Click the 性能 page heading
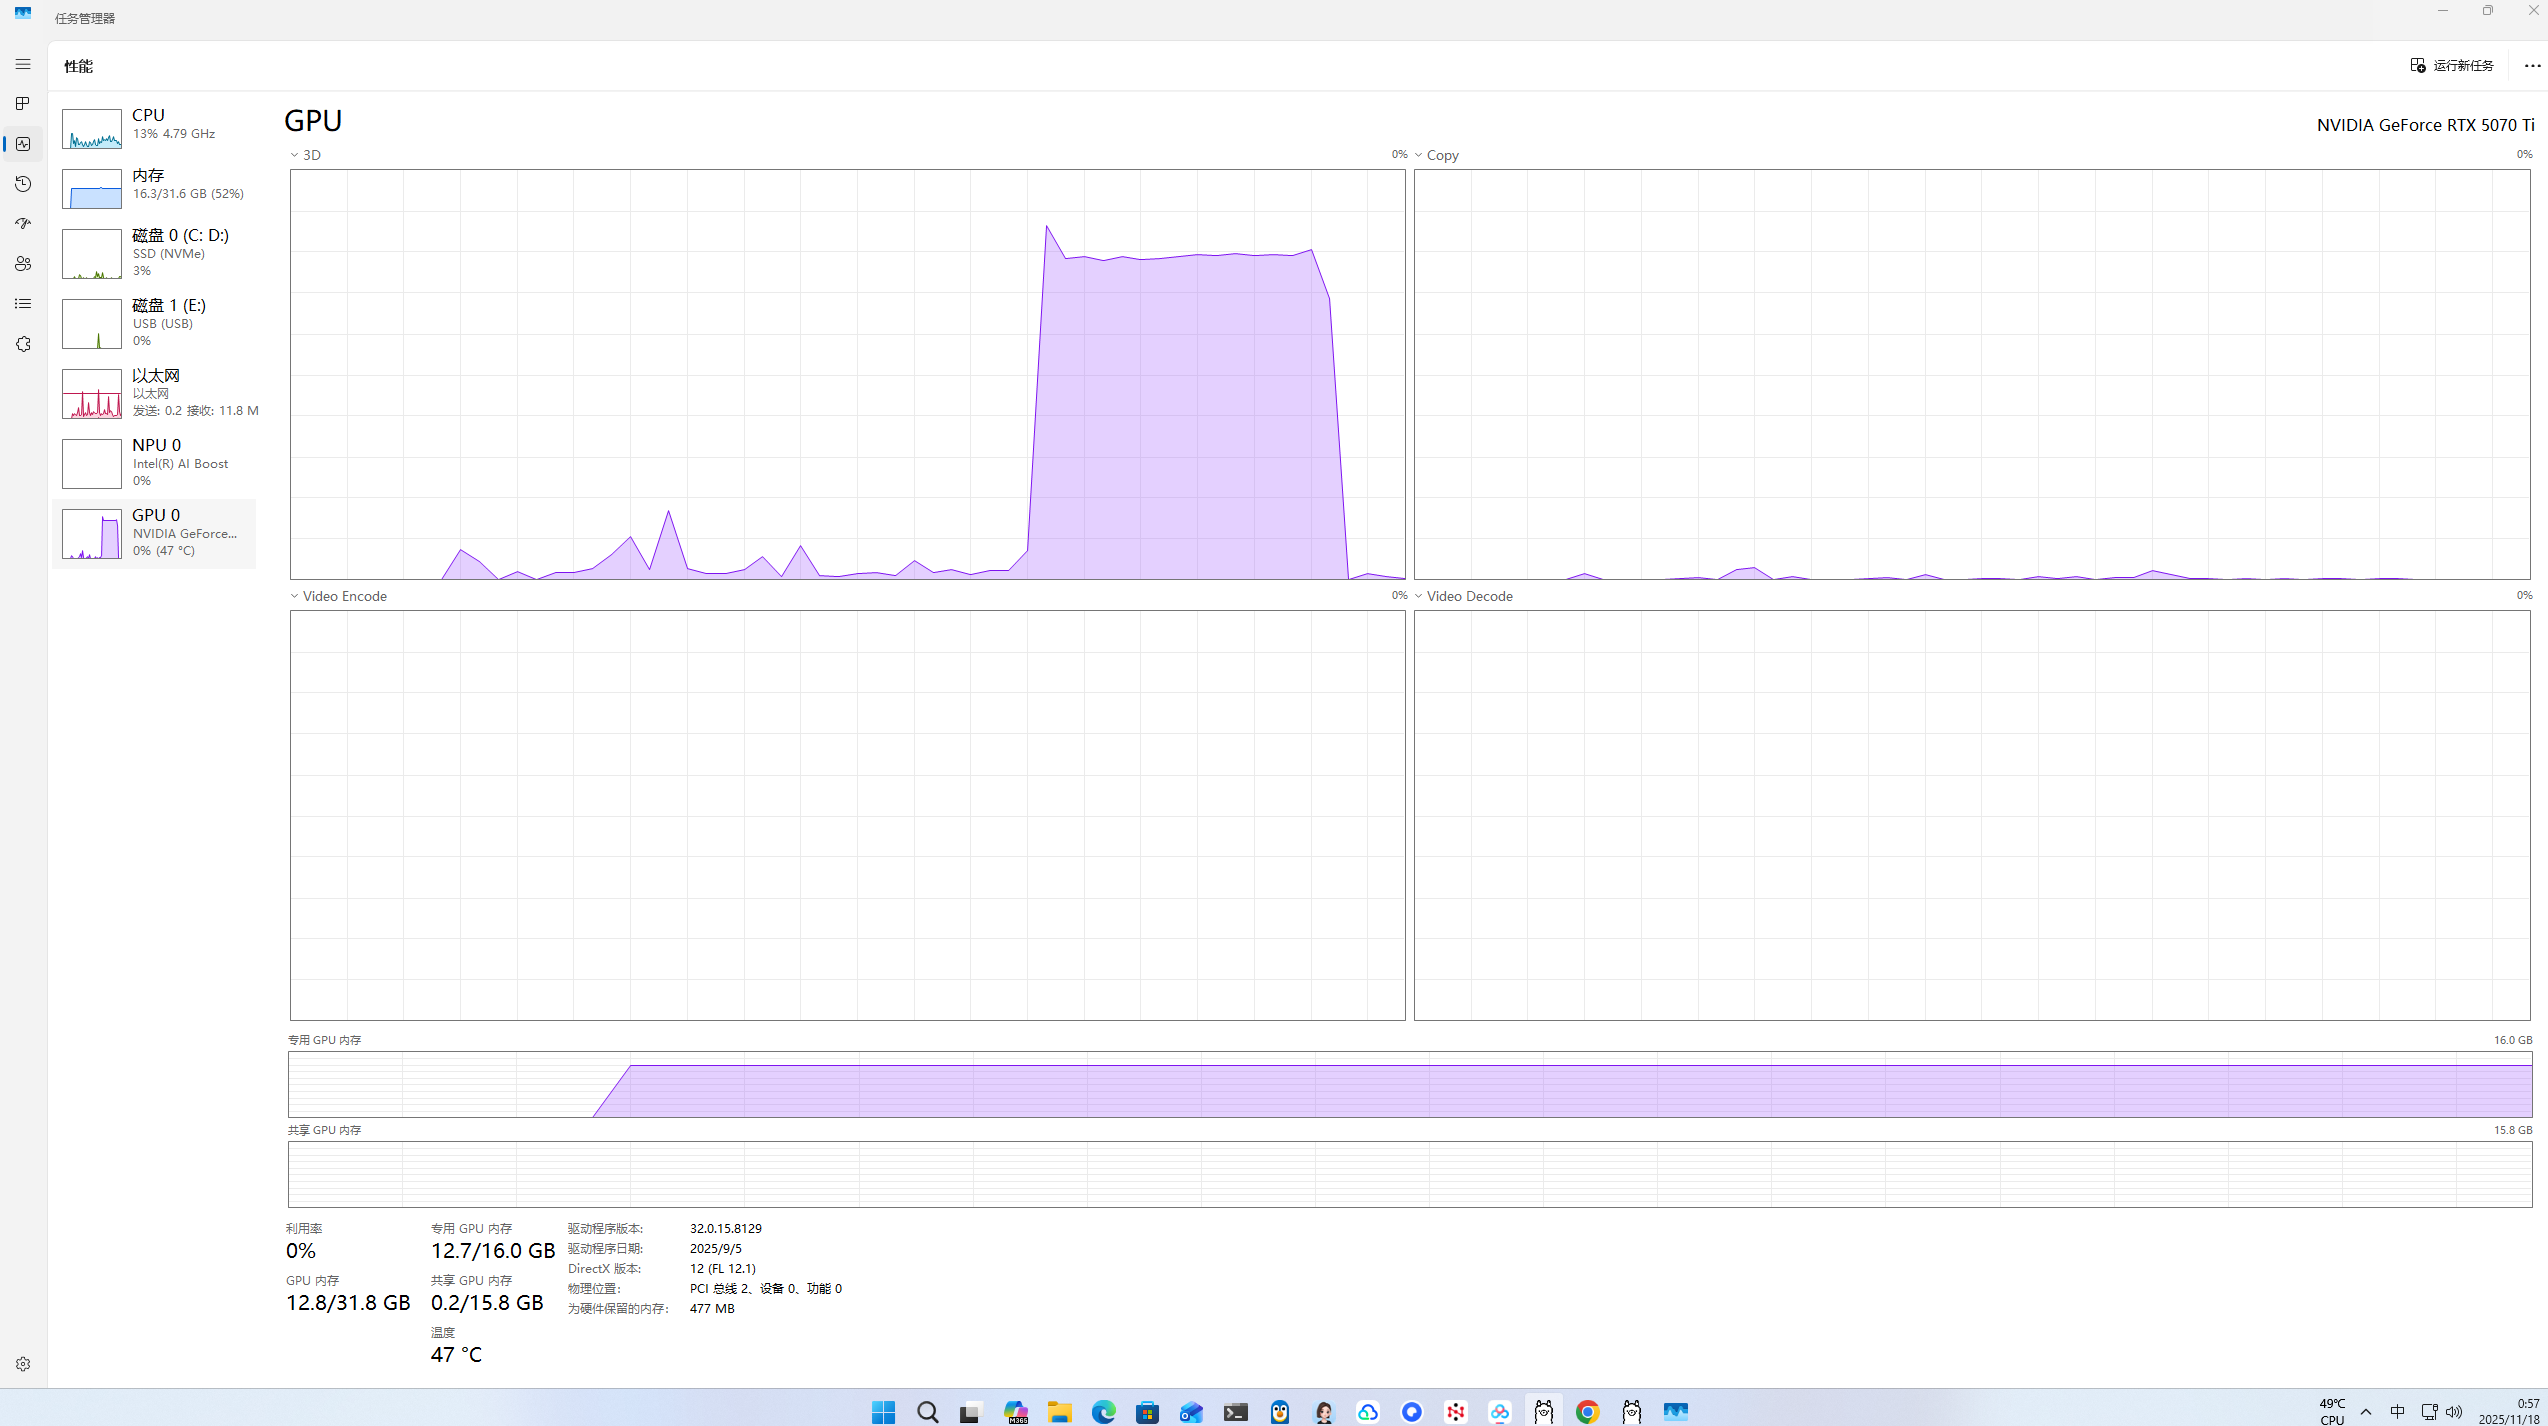Image resolution: width=2548 pixels, height=1426 pixels. coord(78,66)
